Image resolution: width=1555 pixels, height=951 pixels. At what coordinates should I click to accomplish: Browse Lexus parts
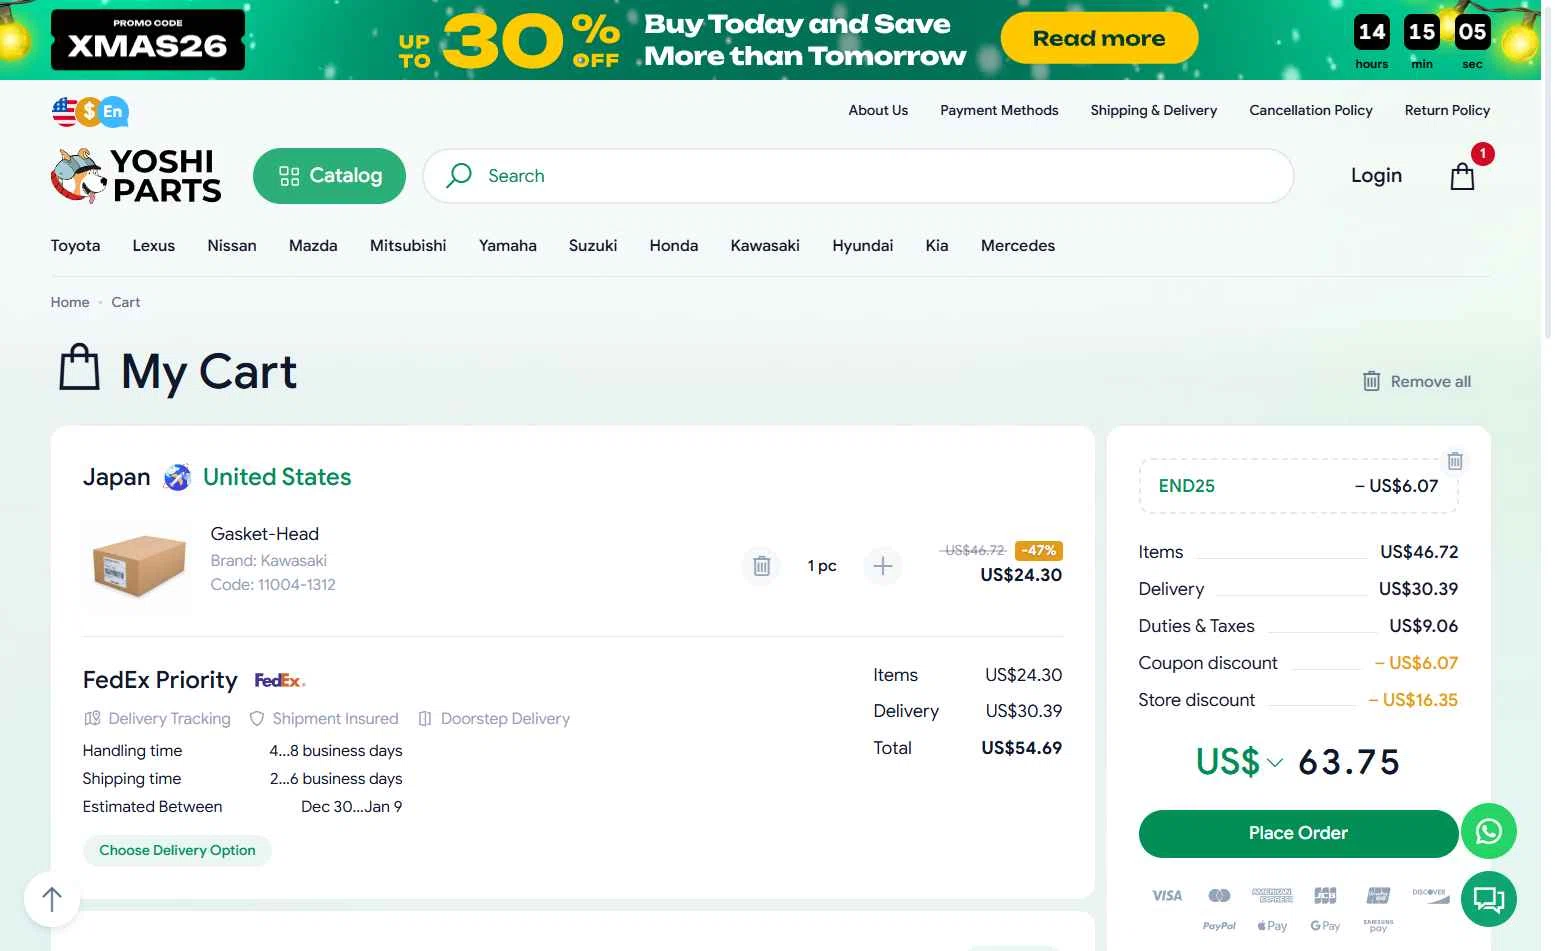coord(154,246)
